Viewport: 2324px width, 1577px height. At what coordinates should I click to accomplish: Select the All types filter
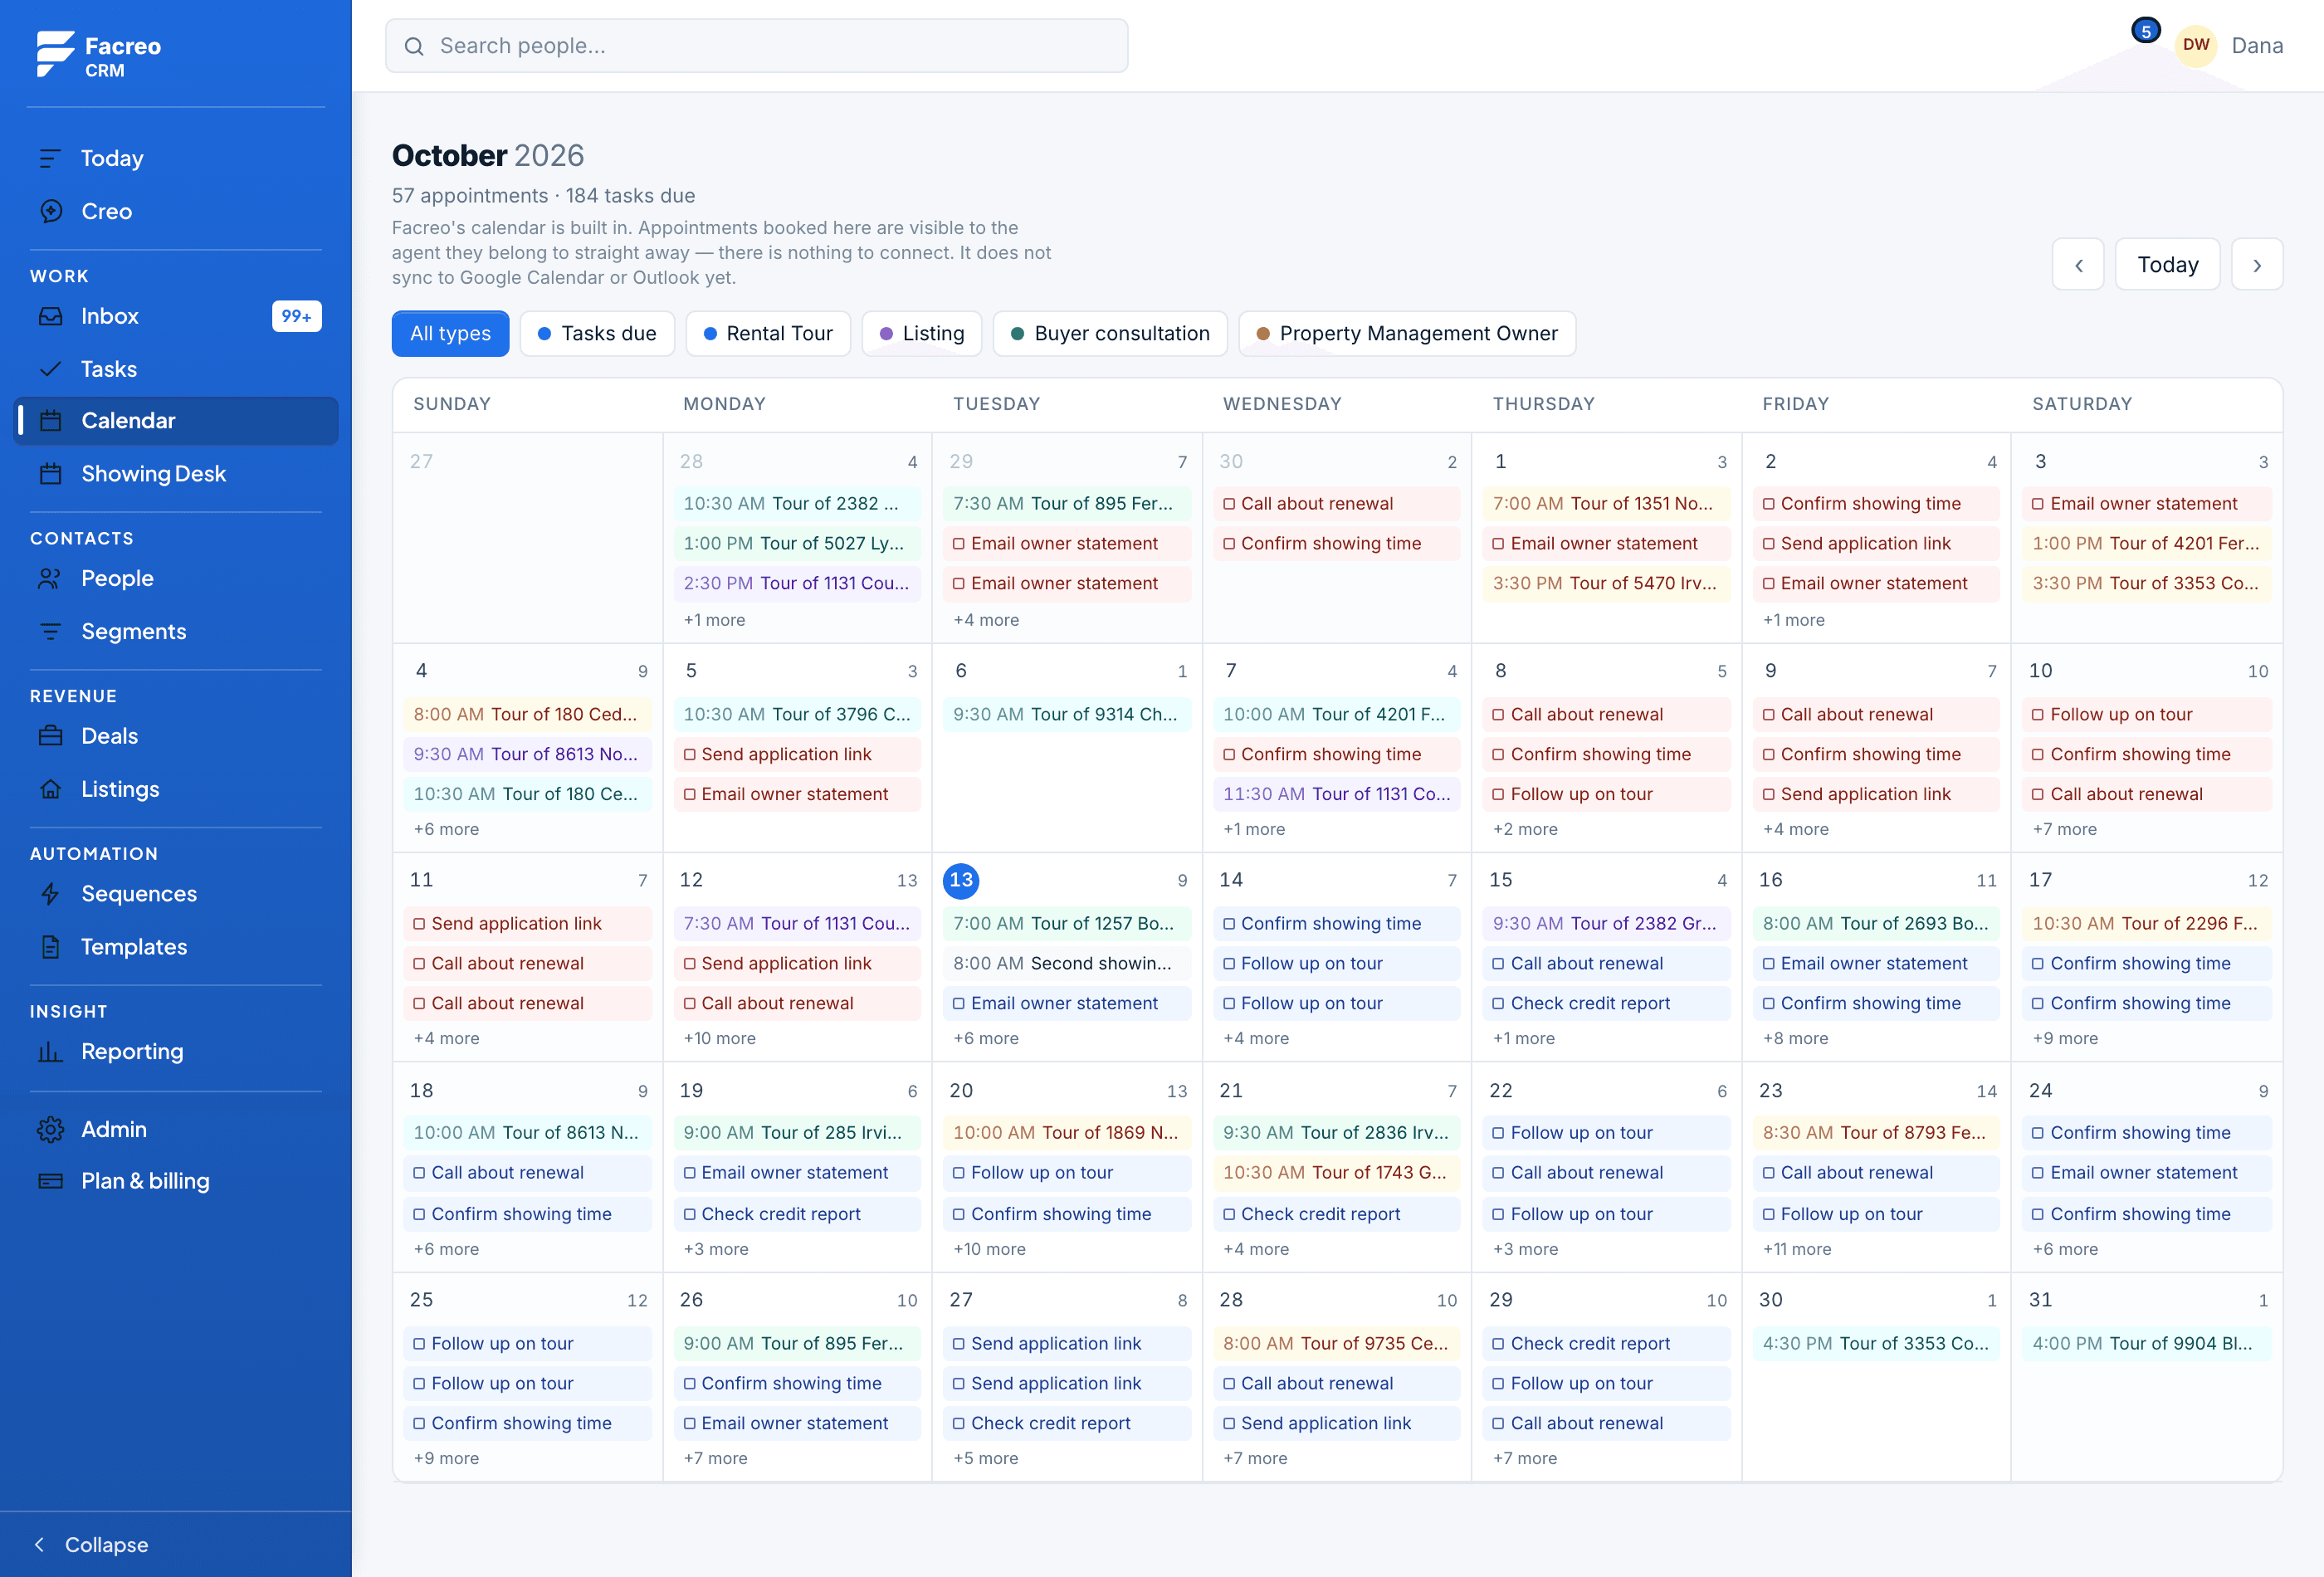[x=450, y=334]
